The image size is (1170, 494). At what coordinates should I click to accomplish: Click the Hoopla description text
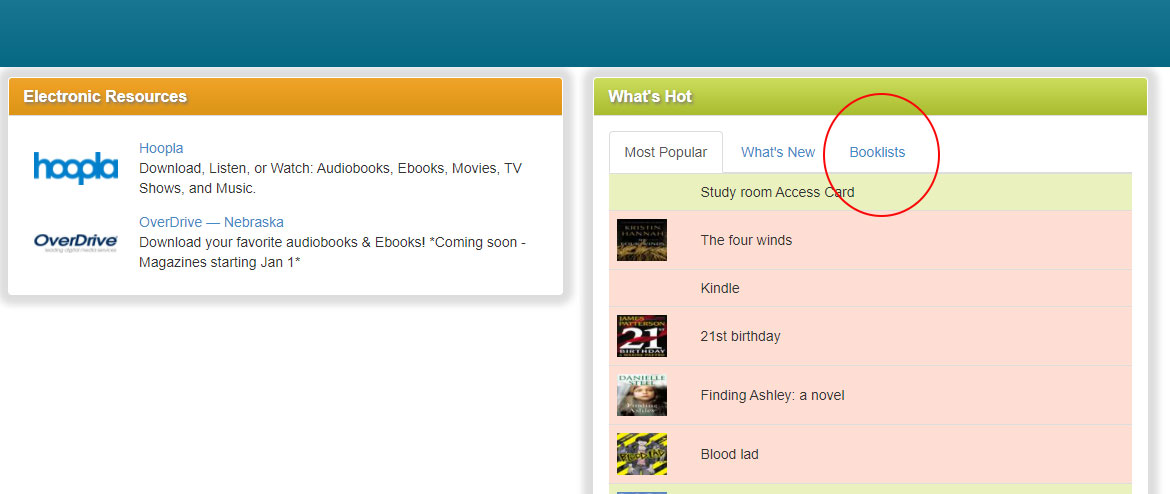coord(331,178)
